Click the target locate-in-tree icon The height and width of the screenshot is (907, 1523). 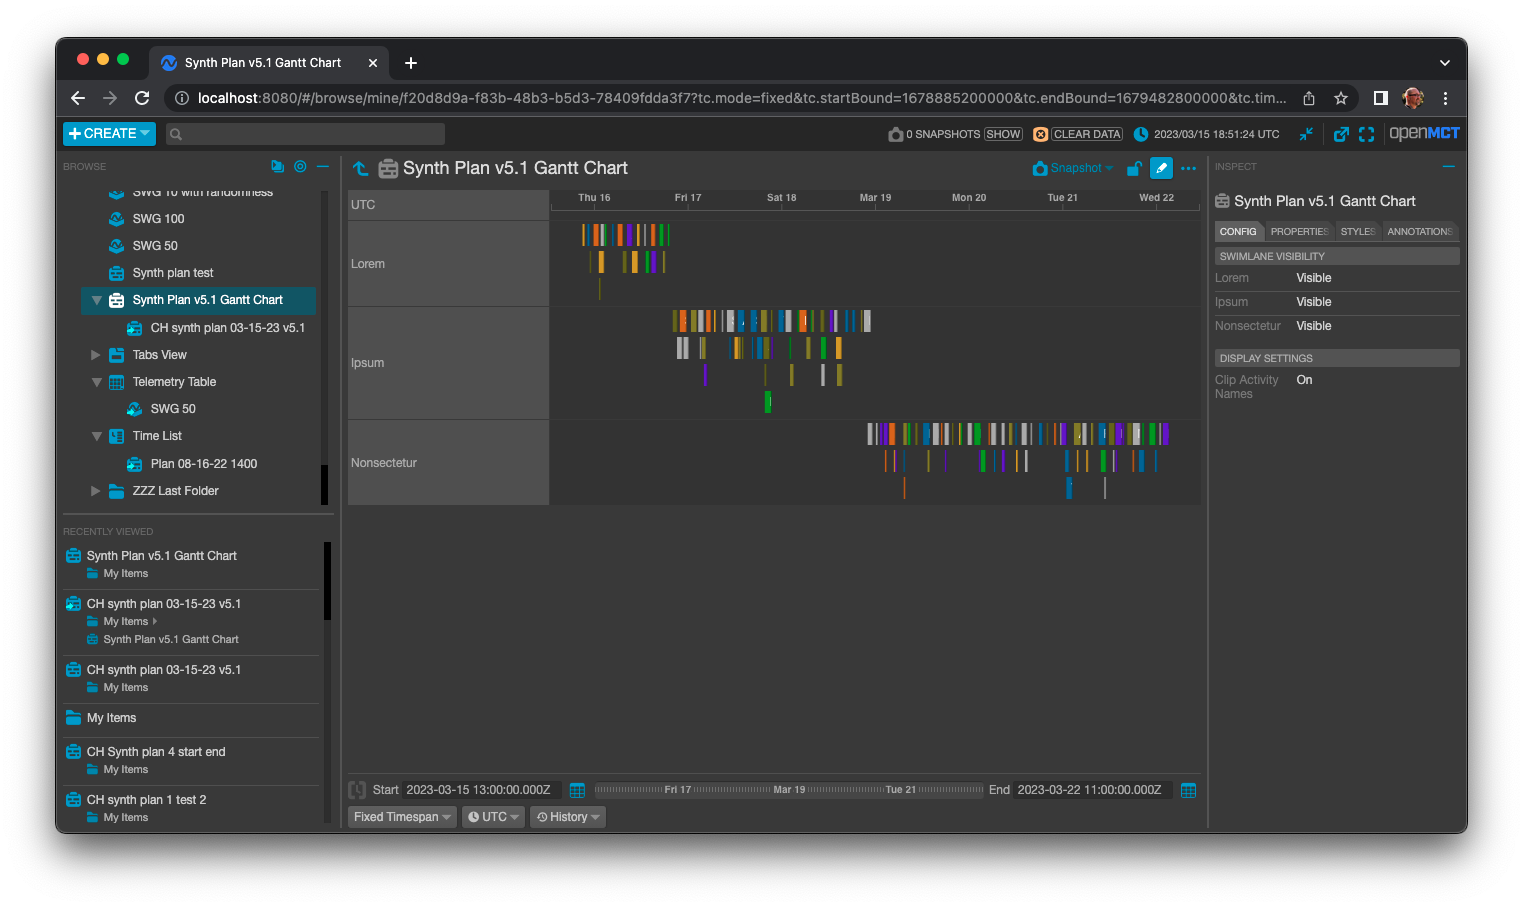pyautogui.click(x=300, y=167)
